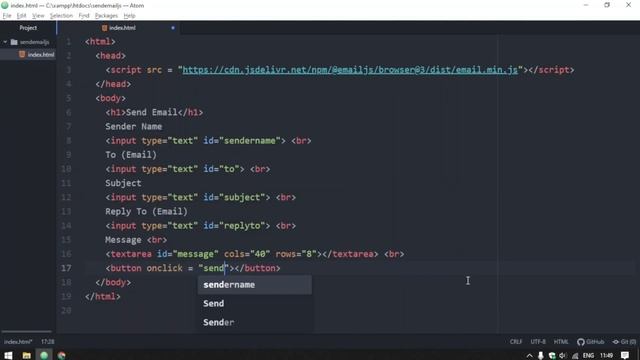This screenshot has width=640, height=360.
Task: Place cursor in the button onclick attribute
Action: click(164, 268)
